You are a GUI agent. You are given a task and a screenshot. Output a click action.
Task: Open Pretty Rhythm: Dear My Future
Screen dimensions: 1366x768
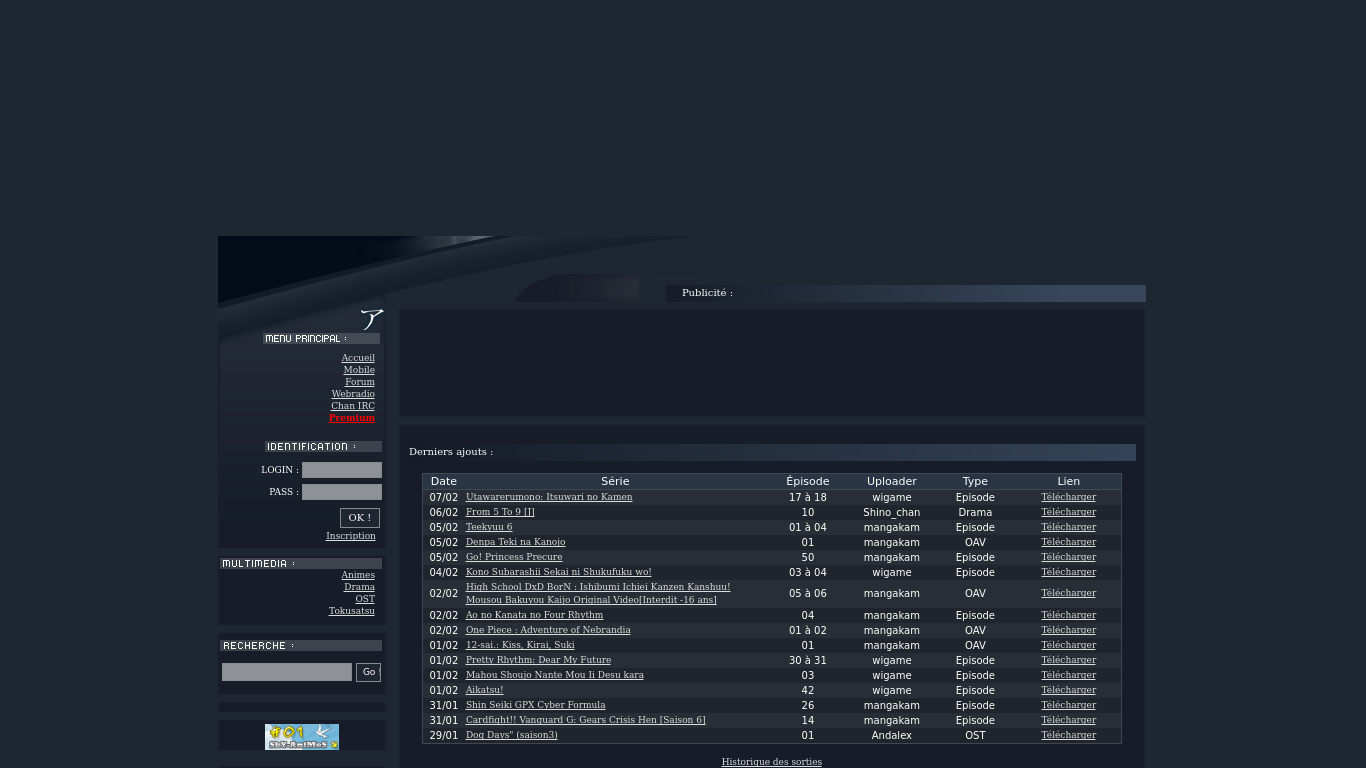[x=538, y=660]
